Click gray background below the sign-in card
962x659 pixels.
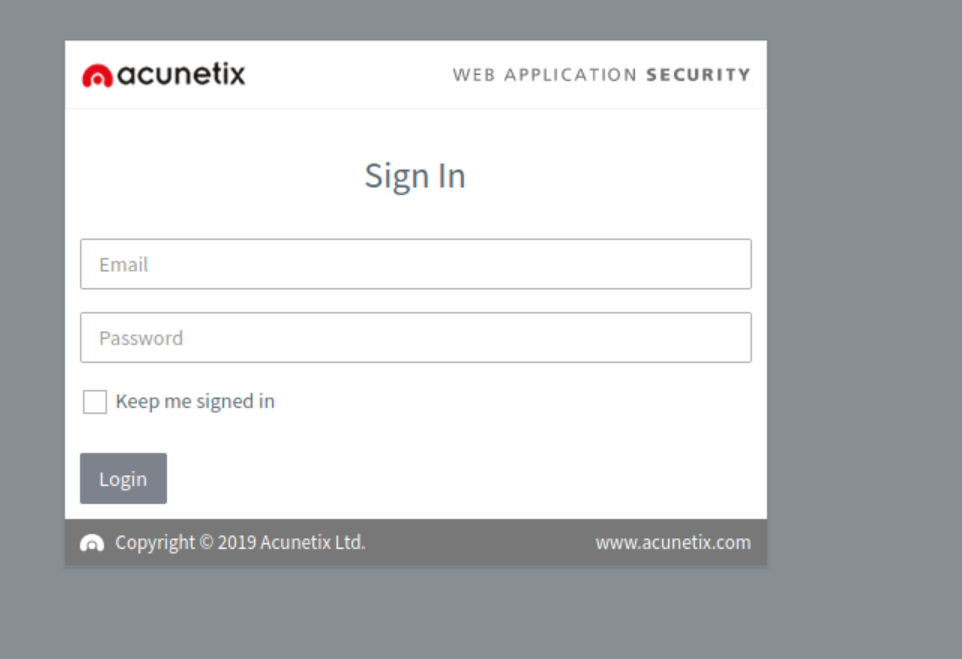pyautogui.click(x=415, y=615)
